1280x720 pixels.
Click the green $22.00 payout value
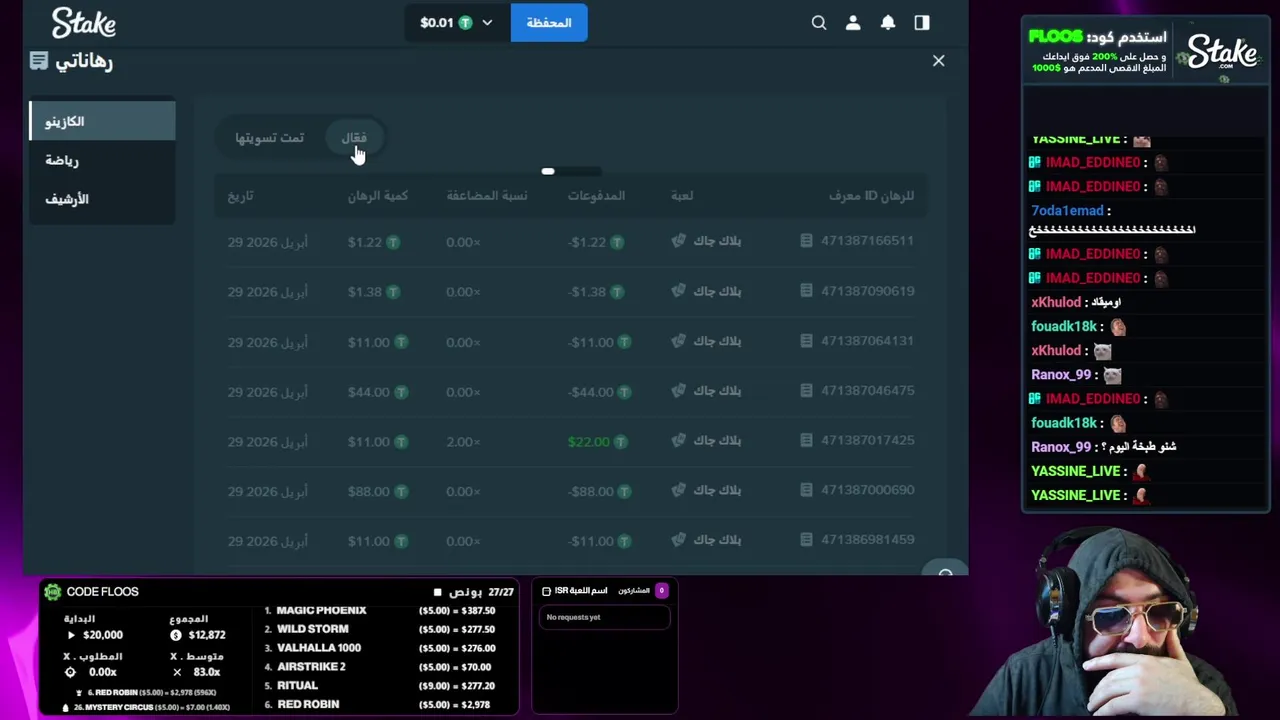(588, 442)
